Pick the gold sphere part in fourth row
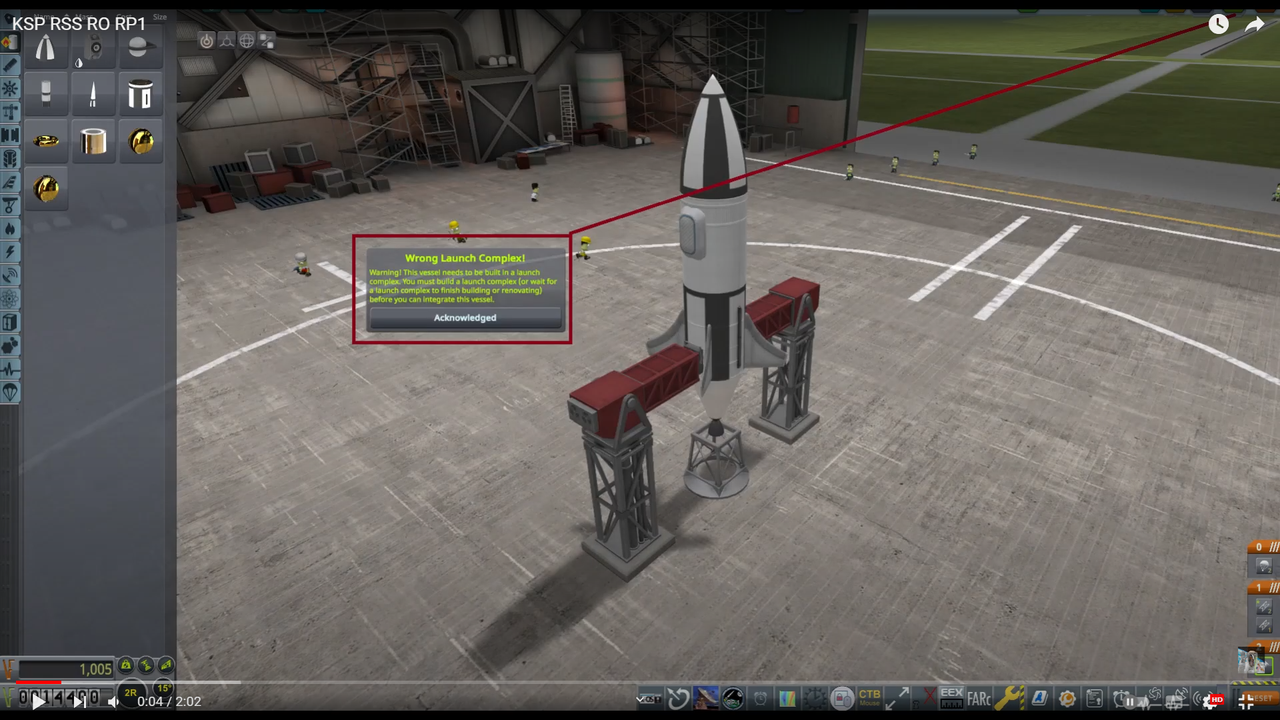Viewport: 1280px width, 720px height. click(45, 188)
